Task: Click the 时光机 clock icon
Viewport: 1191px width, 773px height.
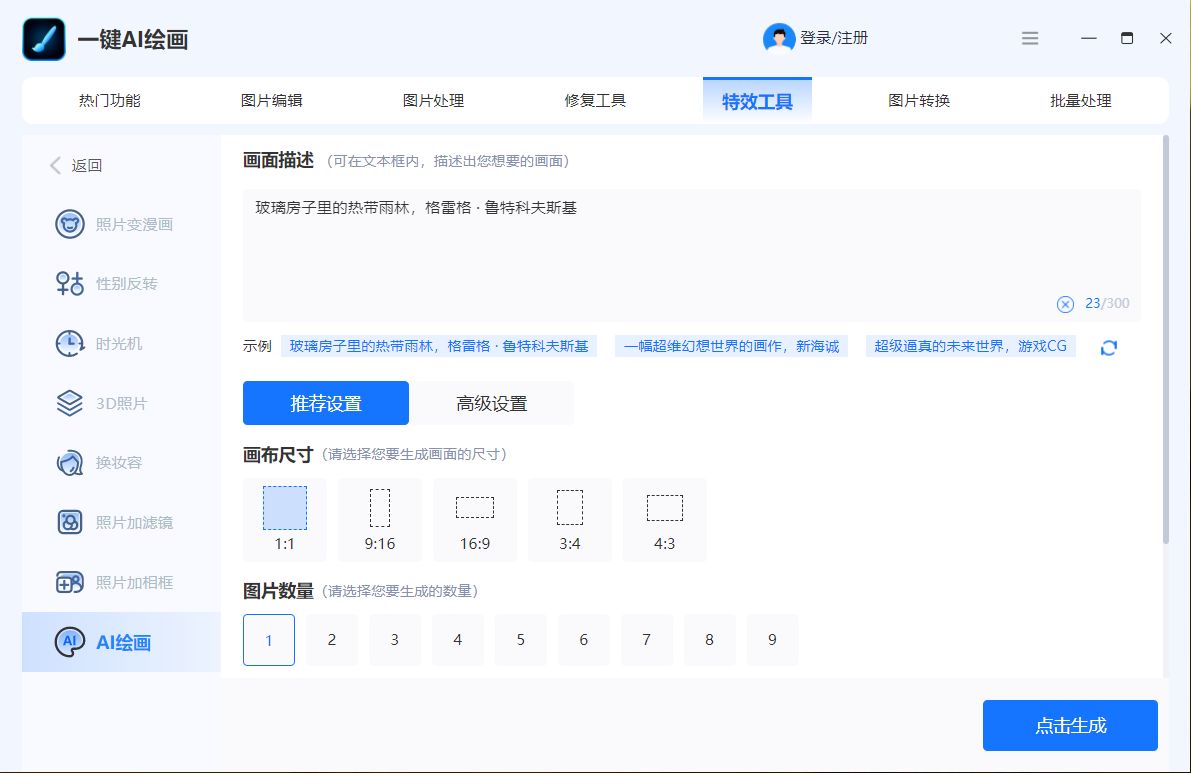Action: pyautogui.click(x=70, y=343)
